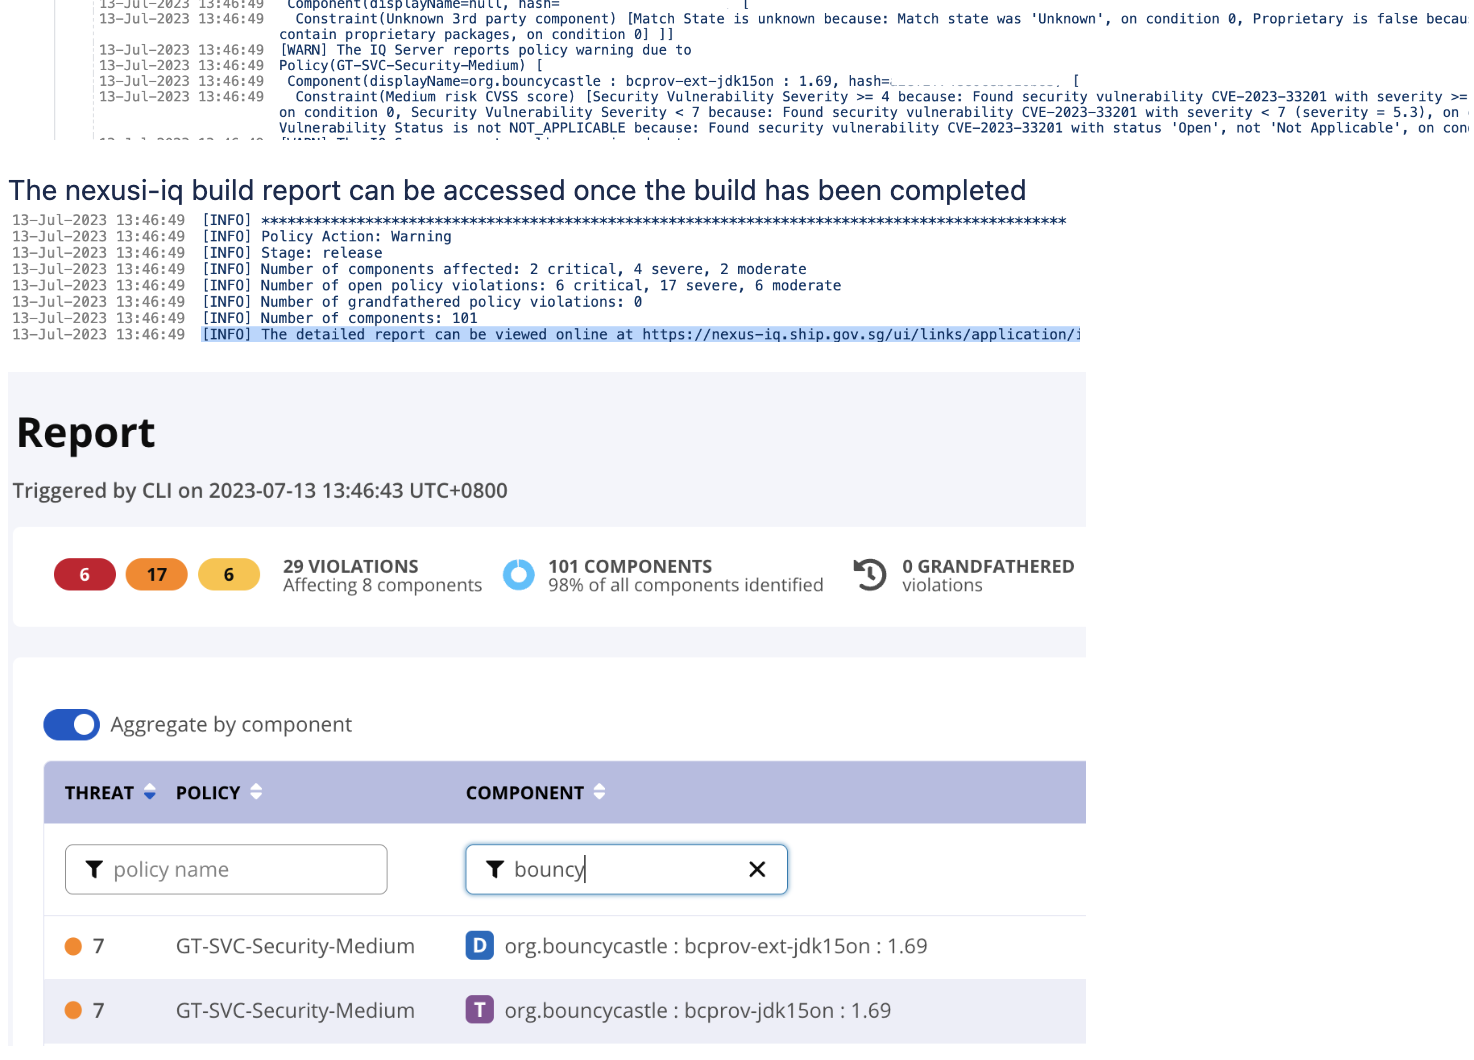Open the THREAT column sort control
Image resolution: width=1474 pixels, height=1060 pixels.
click(148, 792)
